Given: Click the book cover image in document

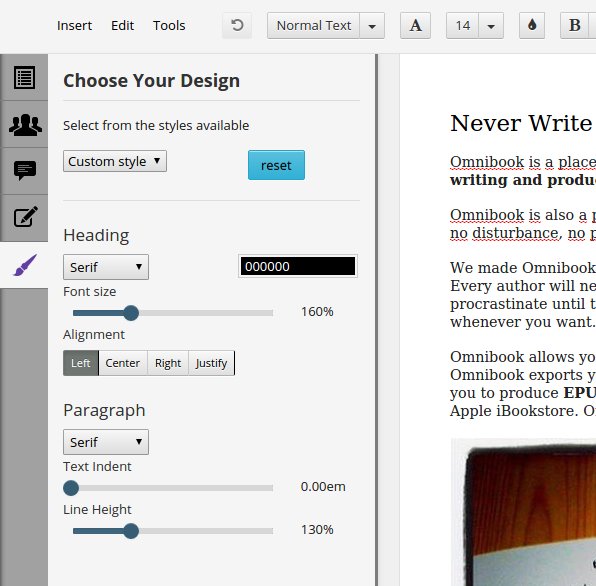Looking at the screenshot, I should tap(523, 512).
